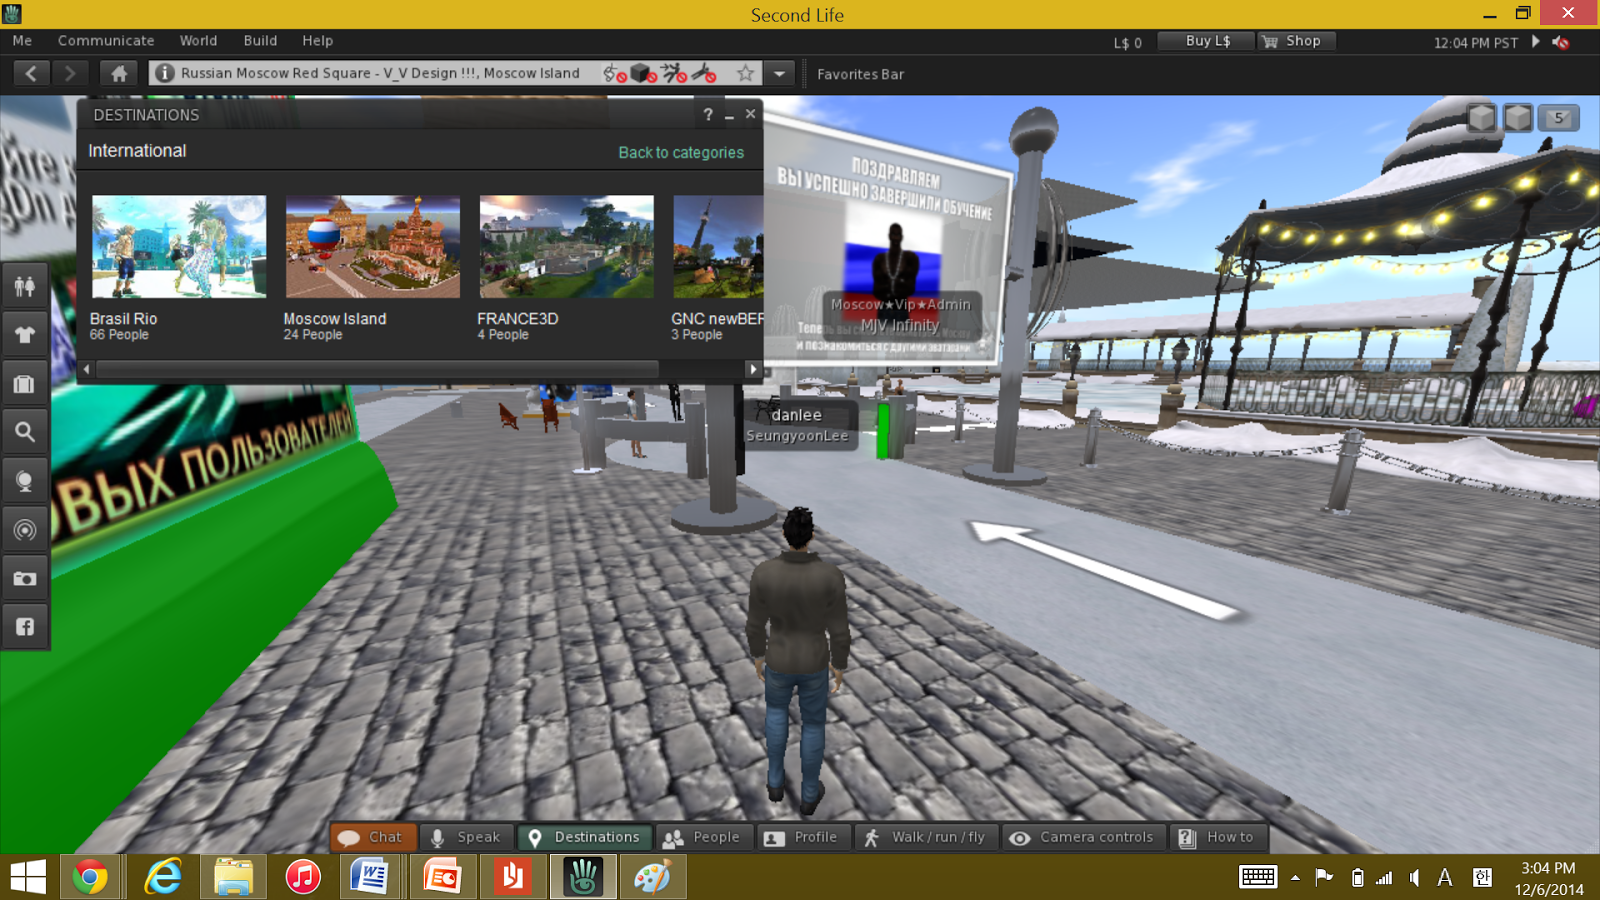This screenshot has width=1600, height=900.
Task: Toggle the Walk / run / fly button
Action: click(x=925, y=837)
